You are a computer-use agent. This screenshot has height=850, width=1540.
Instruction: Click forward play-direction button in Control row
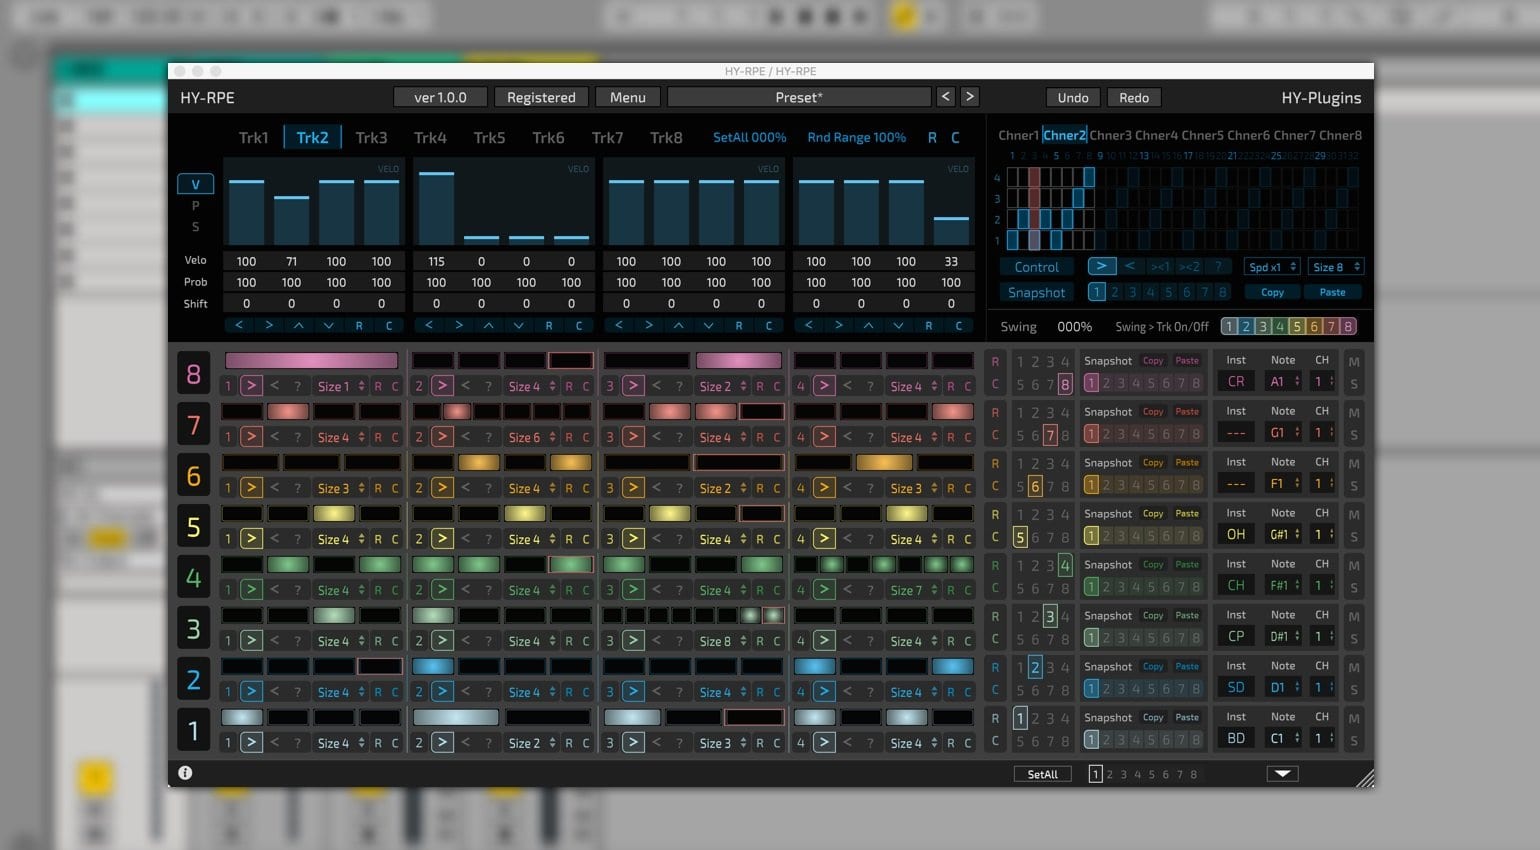[1101, 266]
